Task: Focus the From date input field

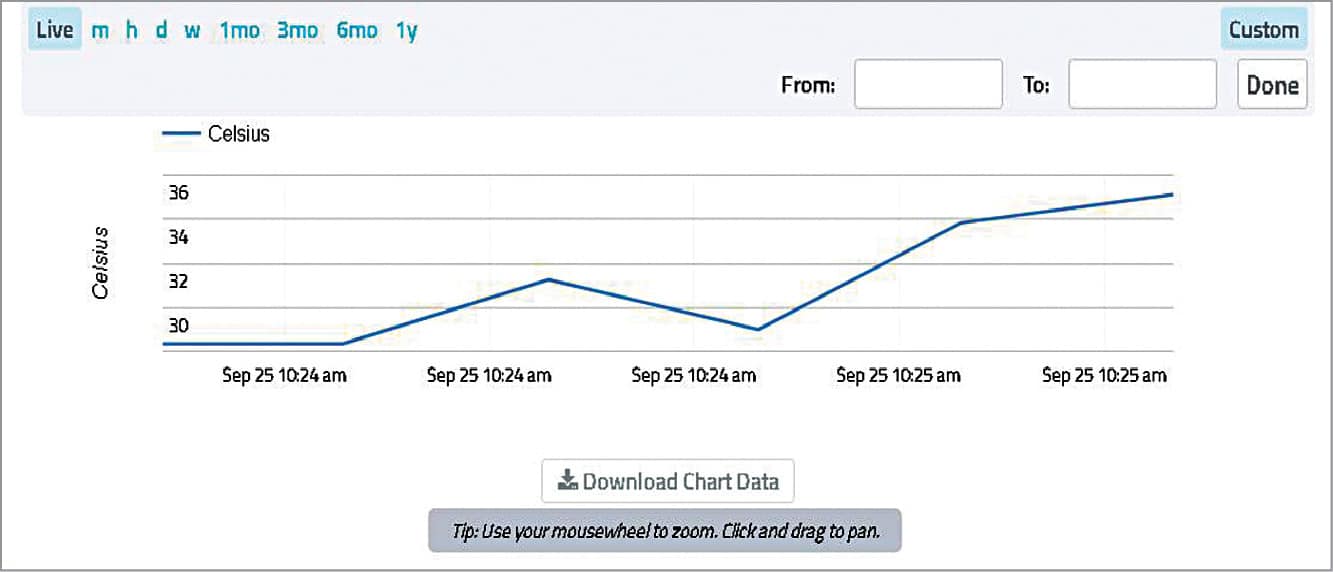Action: pyautogui.click(x=928, y=84)
